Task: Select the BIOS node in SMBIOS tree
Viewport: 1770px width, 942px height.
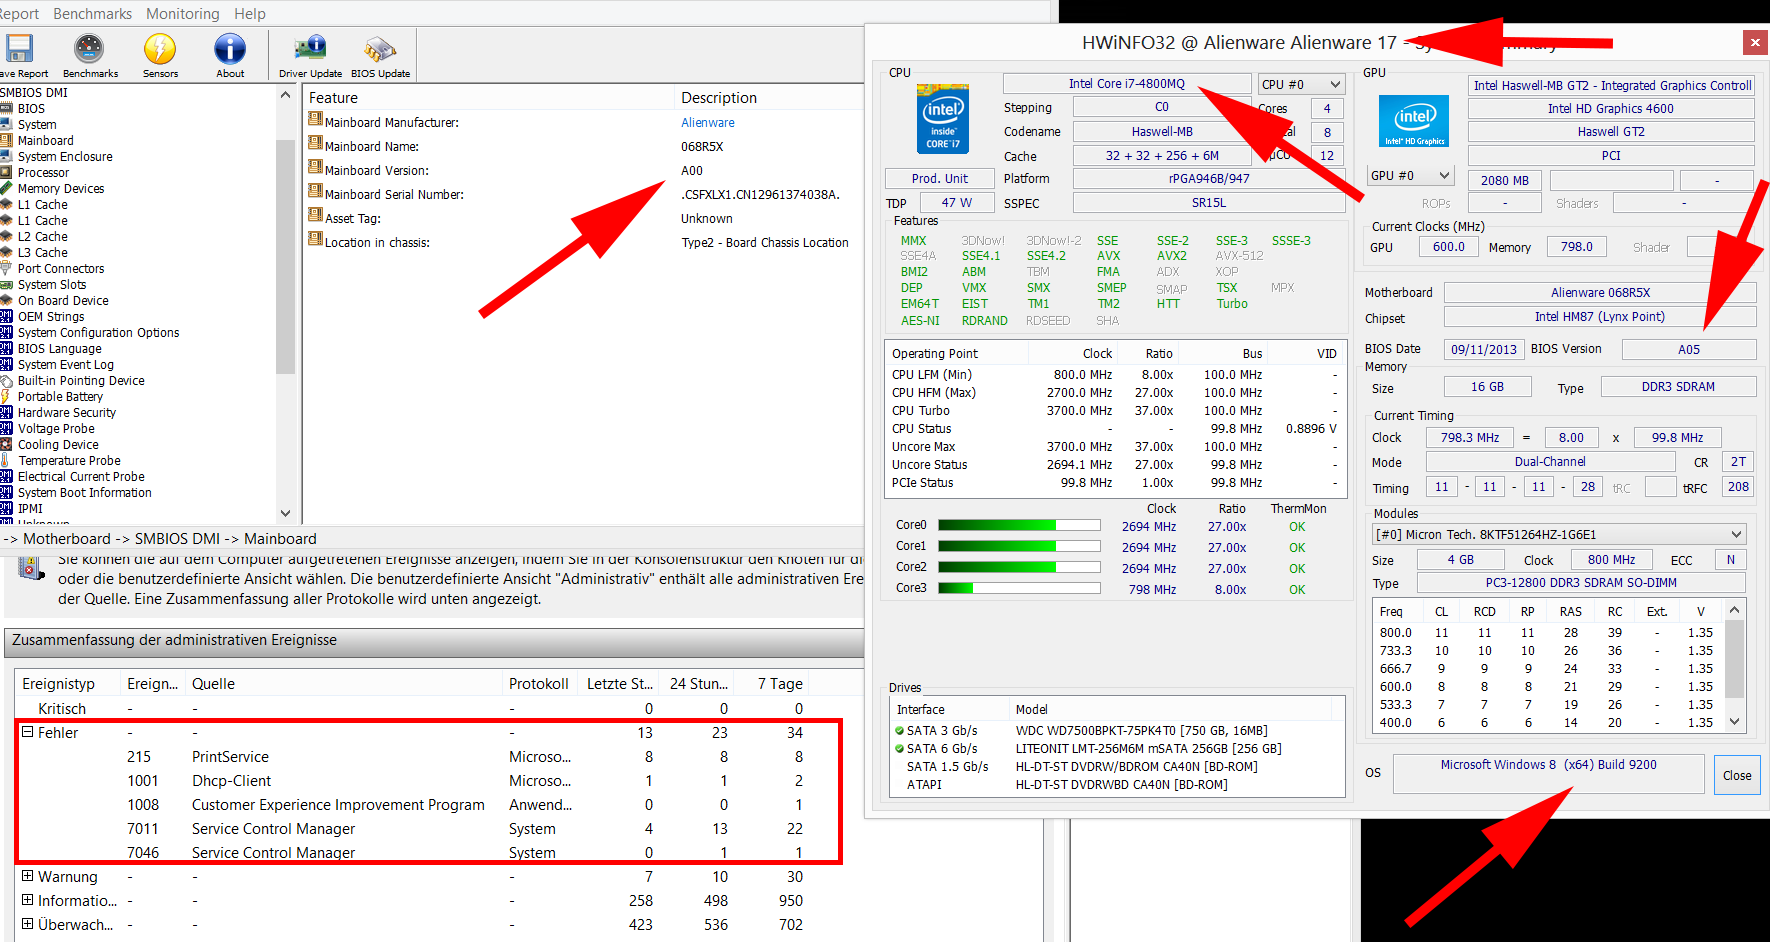Action: click(31, 109)
